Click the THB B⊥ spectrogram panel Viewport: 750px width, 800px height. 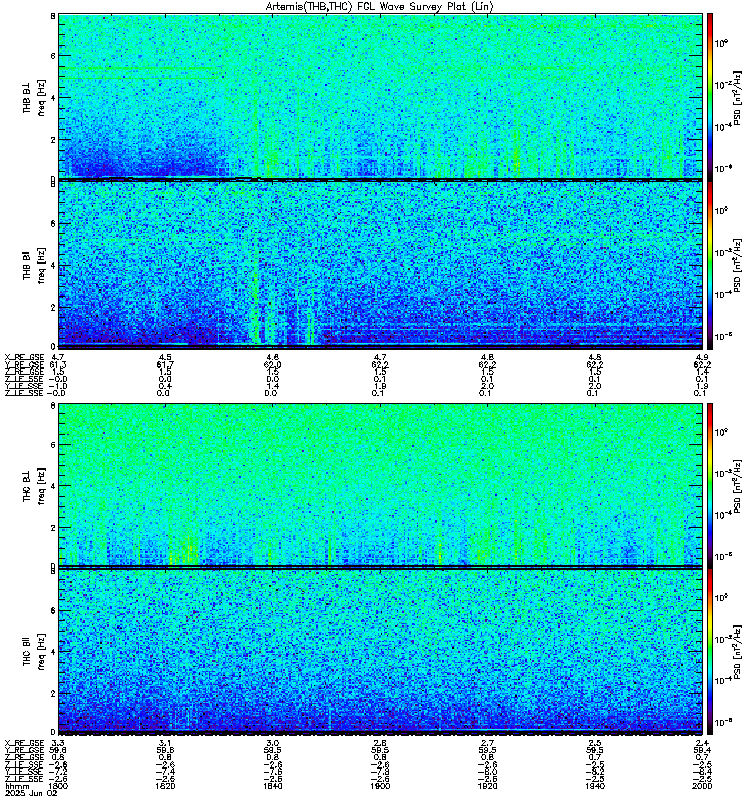click(x=380, y=96)
